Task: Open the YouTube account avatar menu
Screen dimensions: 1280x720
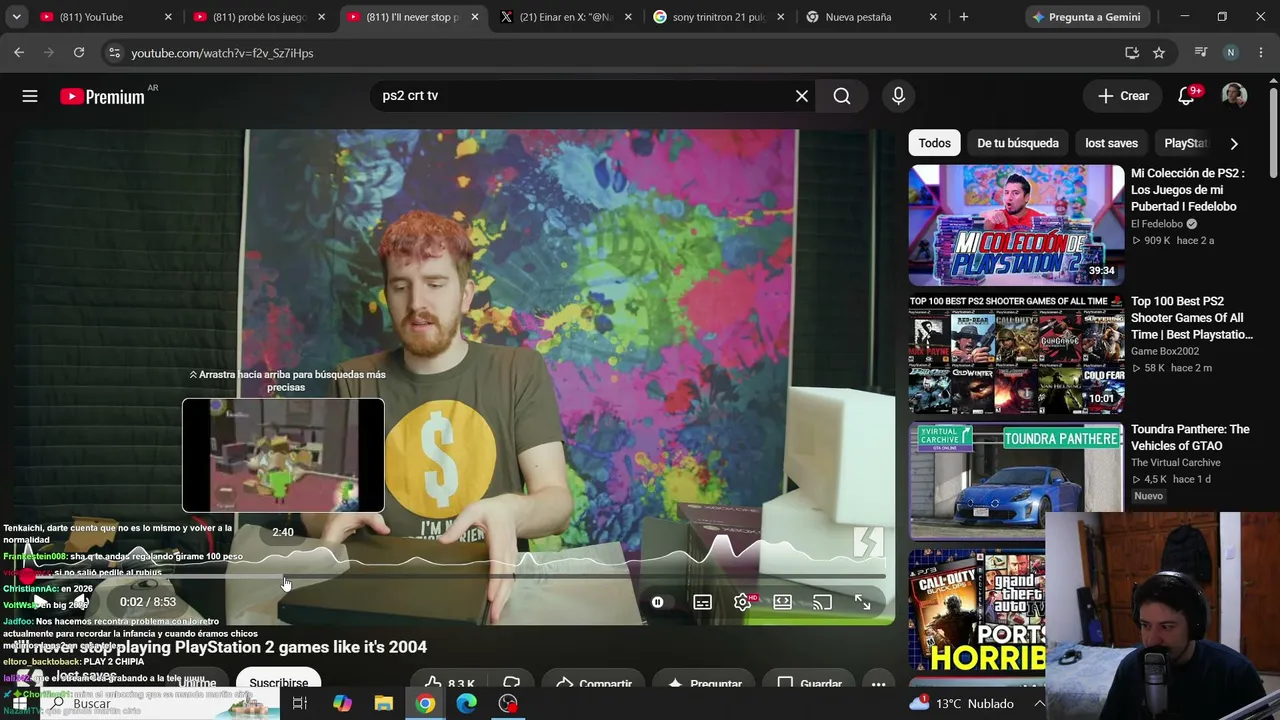Action: point(1234,96)
